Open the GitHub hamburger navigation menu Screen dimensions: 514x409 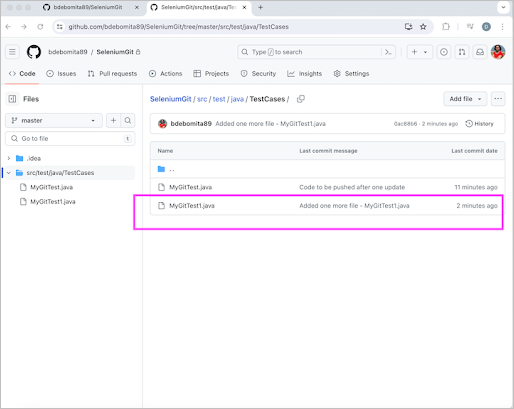12,52
